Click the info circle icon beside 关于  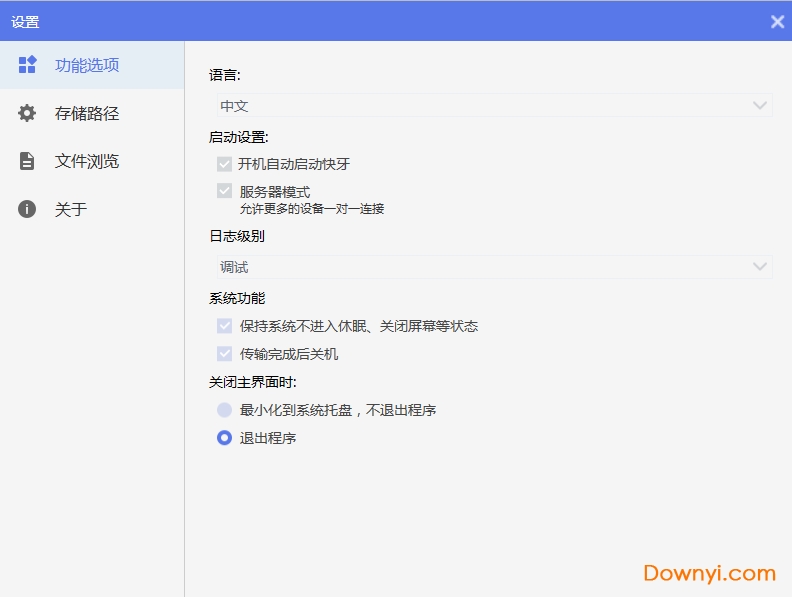point(28,209)
